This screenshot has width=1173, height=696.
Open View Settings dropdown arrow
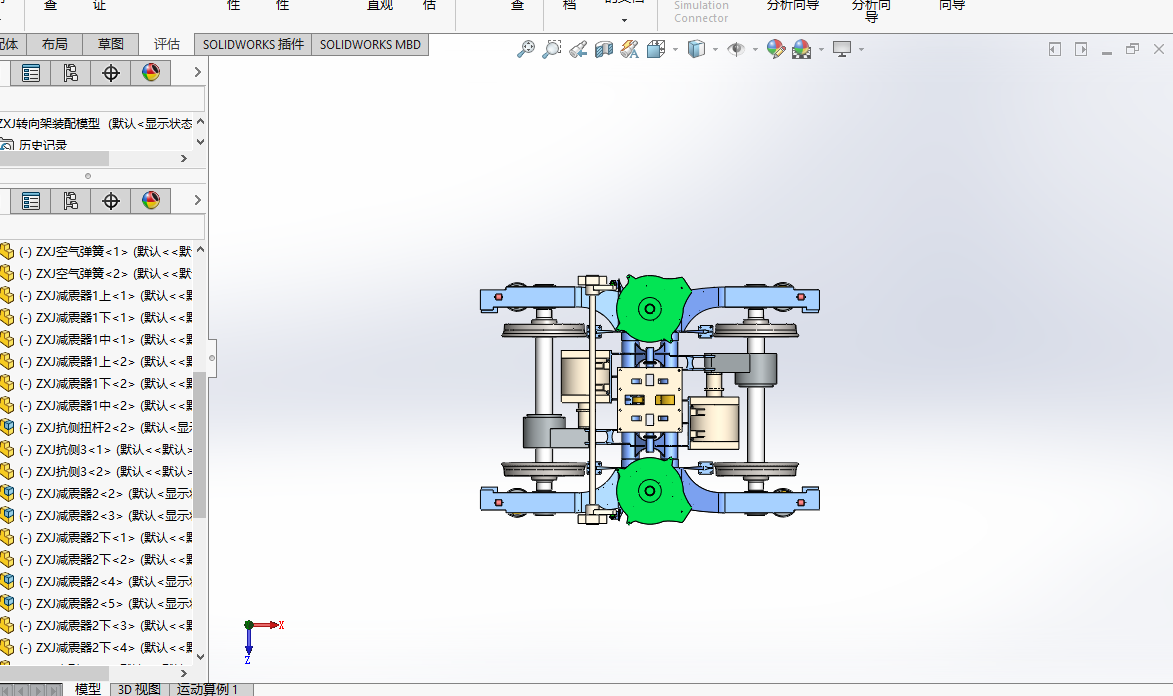click(x=862, y=49)
